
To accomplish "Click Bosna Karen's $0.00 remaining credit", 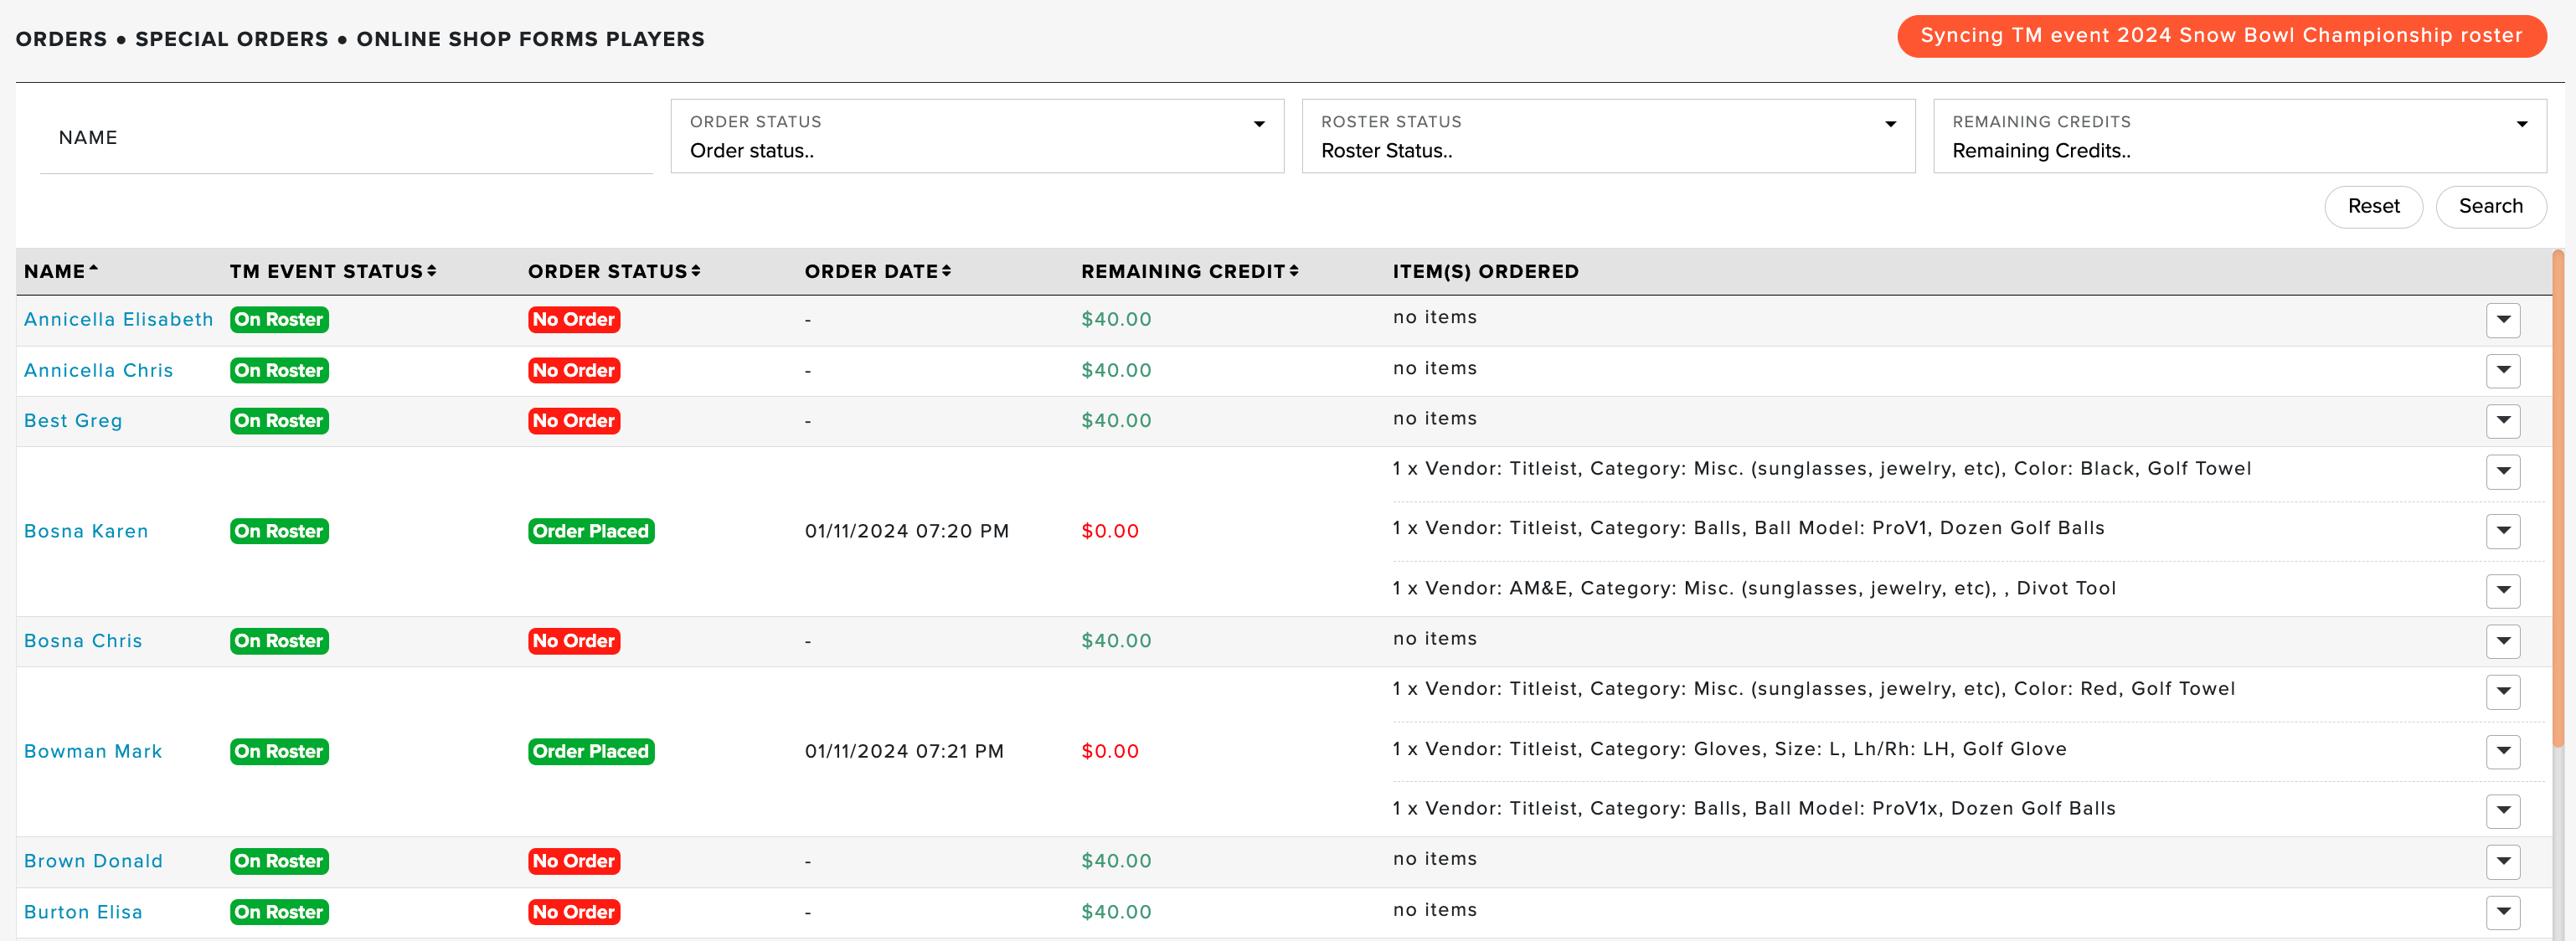I will pos(1110,531).
